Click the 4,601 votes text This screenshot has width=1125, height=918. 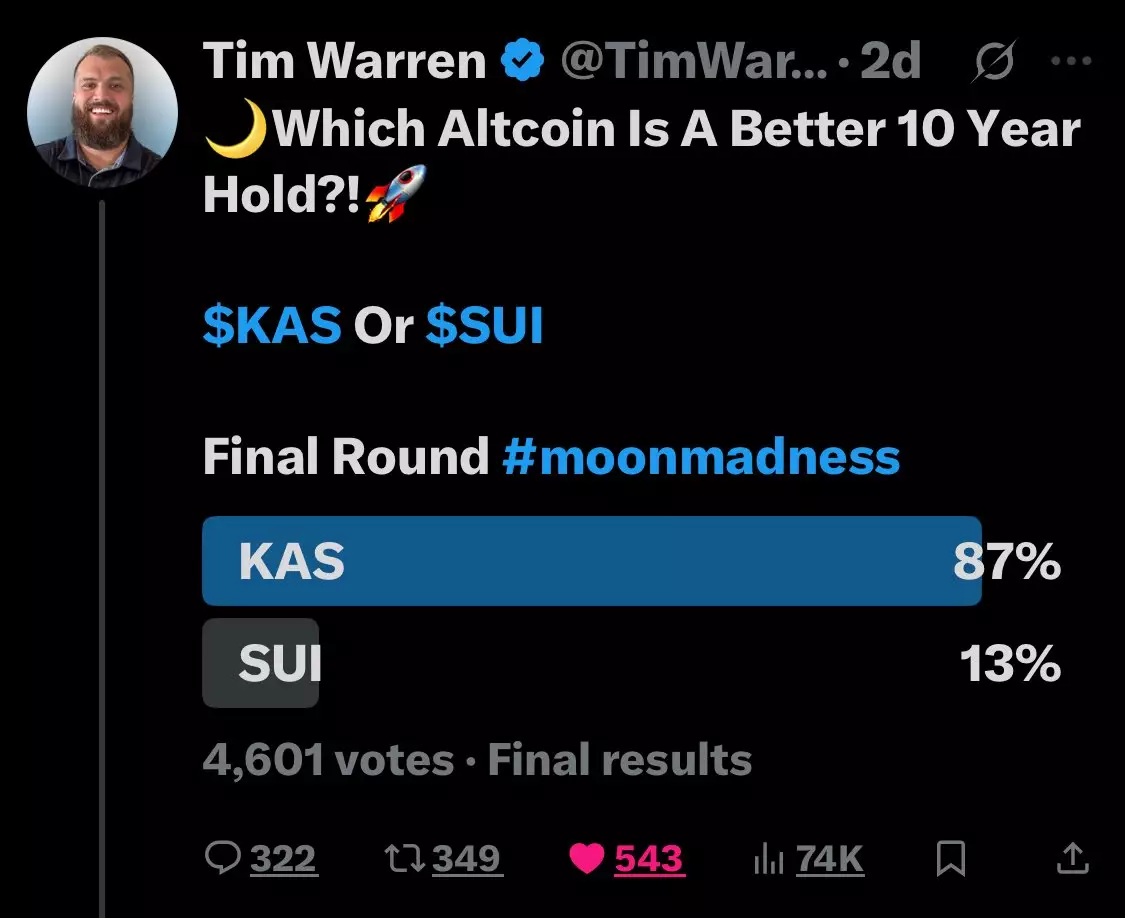click(328, 761)
